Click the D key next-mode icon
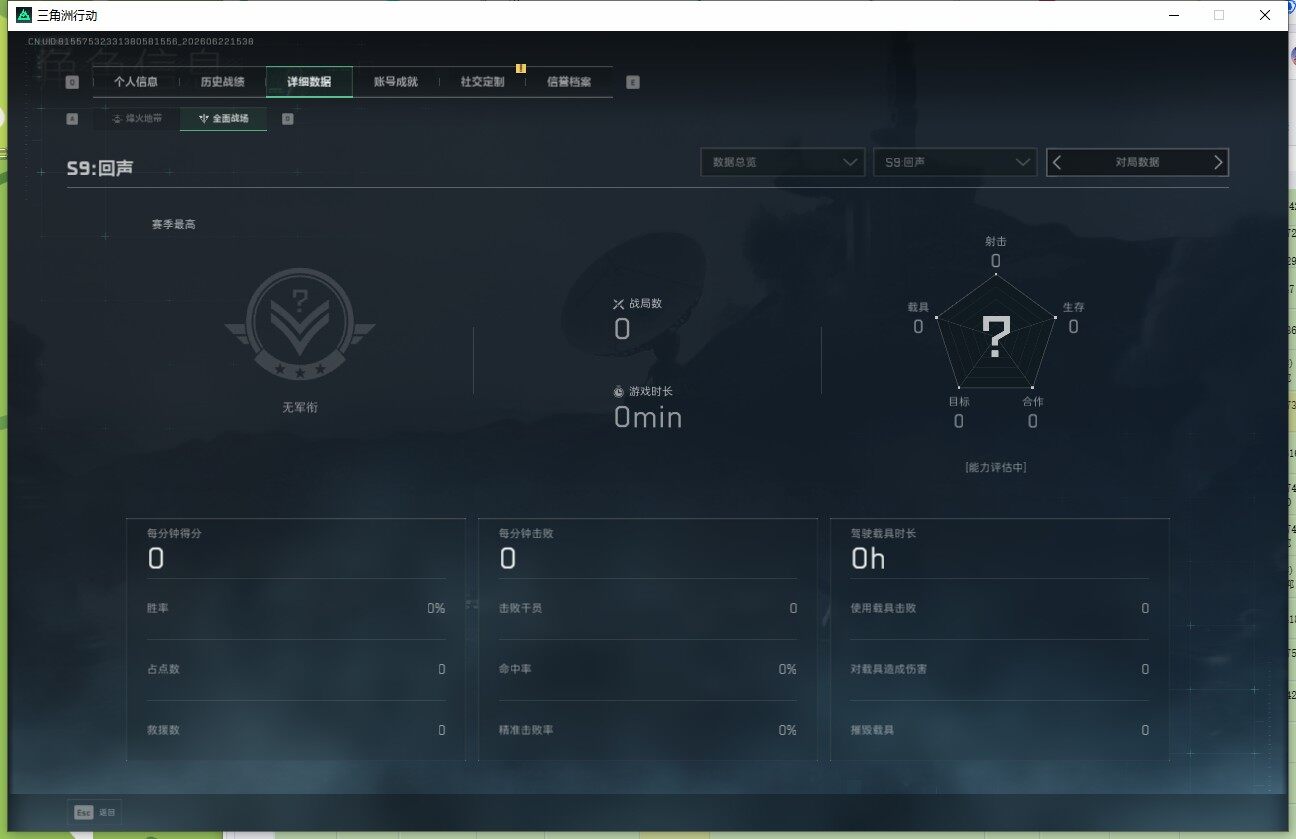 (288, 119)
